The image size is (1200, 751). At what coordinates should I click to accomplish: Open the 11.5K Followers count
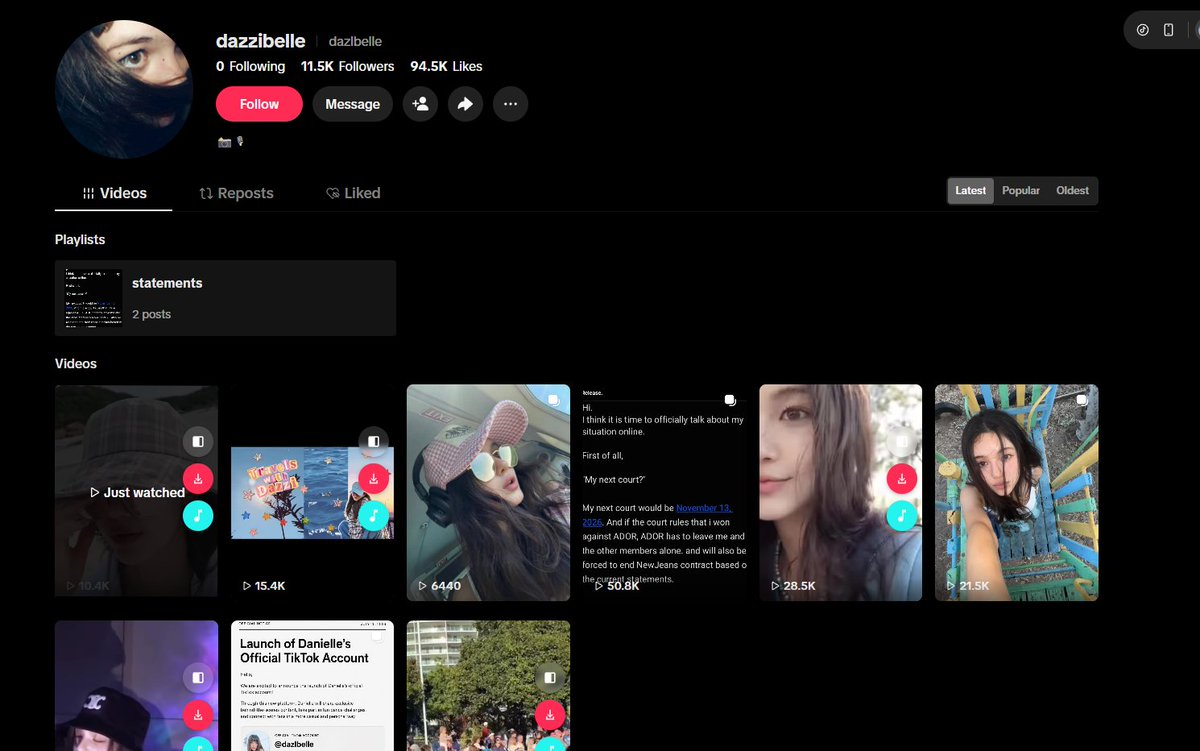coord(347,66)
